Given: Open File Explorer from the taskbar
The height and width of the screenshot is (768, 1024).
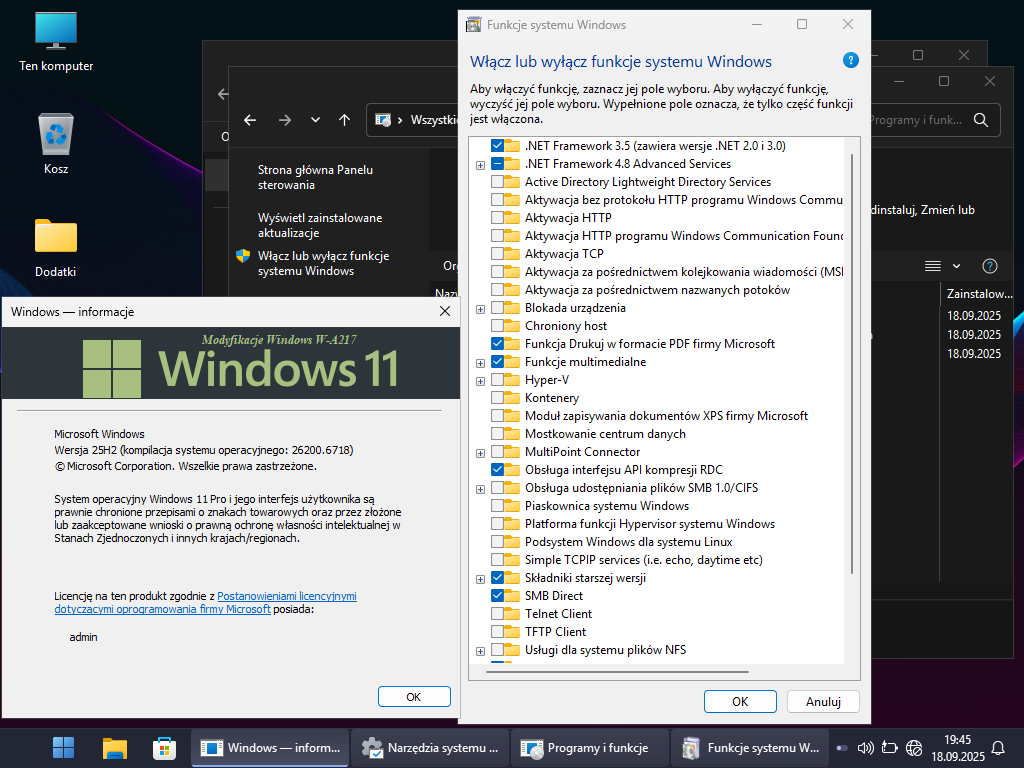Looking at the screenshot, I should point(114,747).
